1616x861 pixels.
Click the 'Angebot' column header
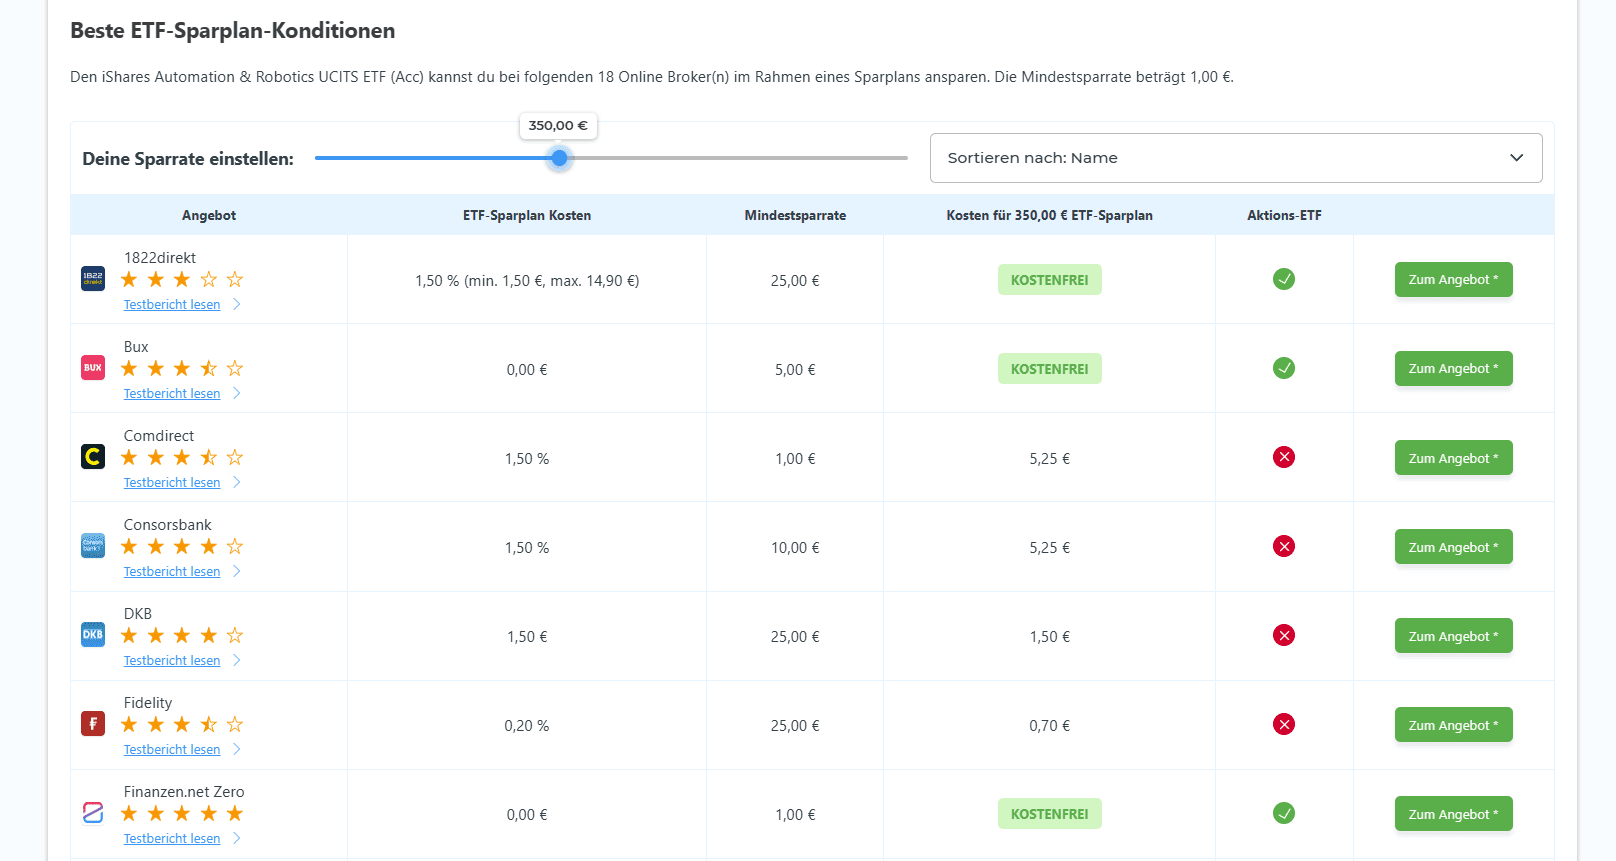[x=209, y=215]
